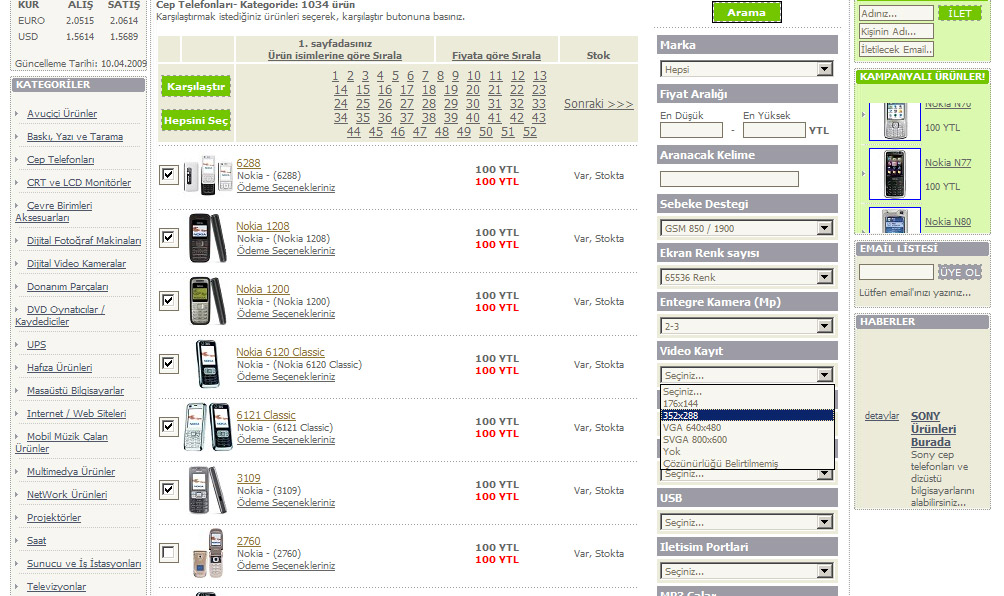Check the 2760 product checkbox
The image size is (1004, 596).
(168, 552)
